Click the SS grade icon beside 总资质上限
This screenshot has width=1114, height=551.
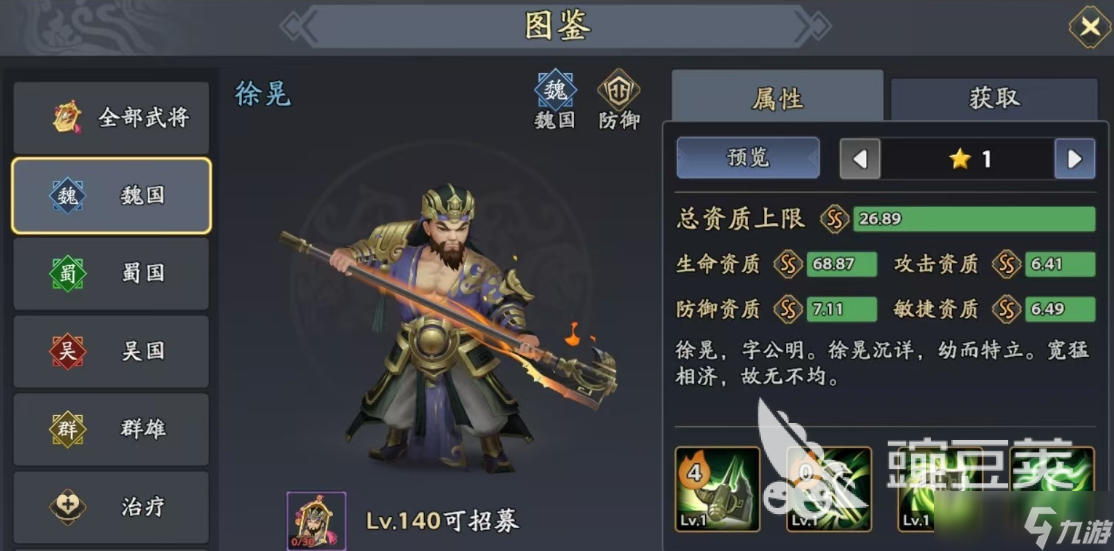[x=836, y=219]
